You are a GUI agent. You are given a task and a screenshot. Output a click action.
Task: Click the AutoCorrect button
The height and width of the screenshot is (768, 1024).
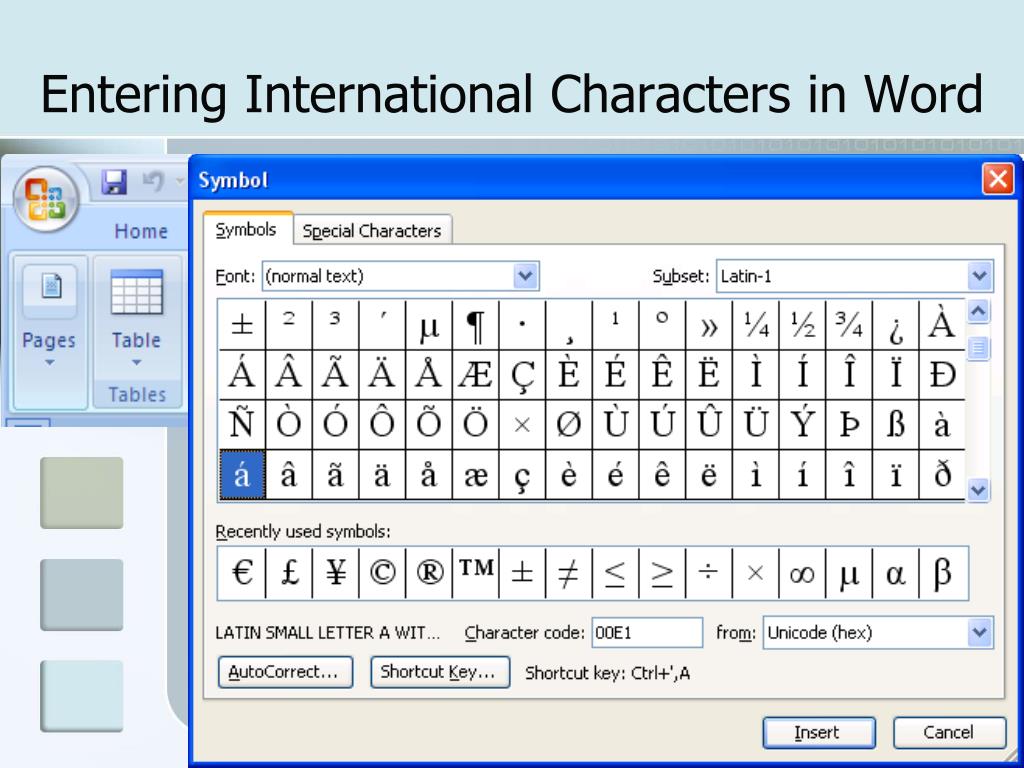pos(285,672)
